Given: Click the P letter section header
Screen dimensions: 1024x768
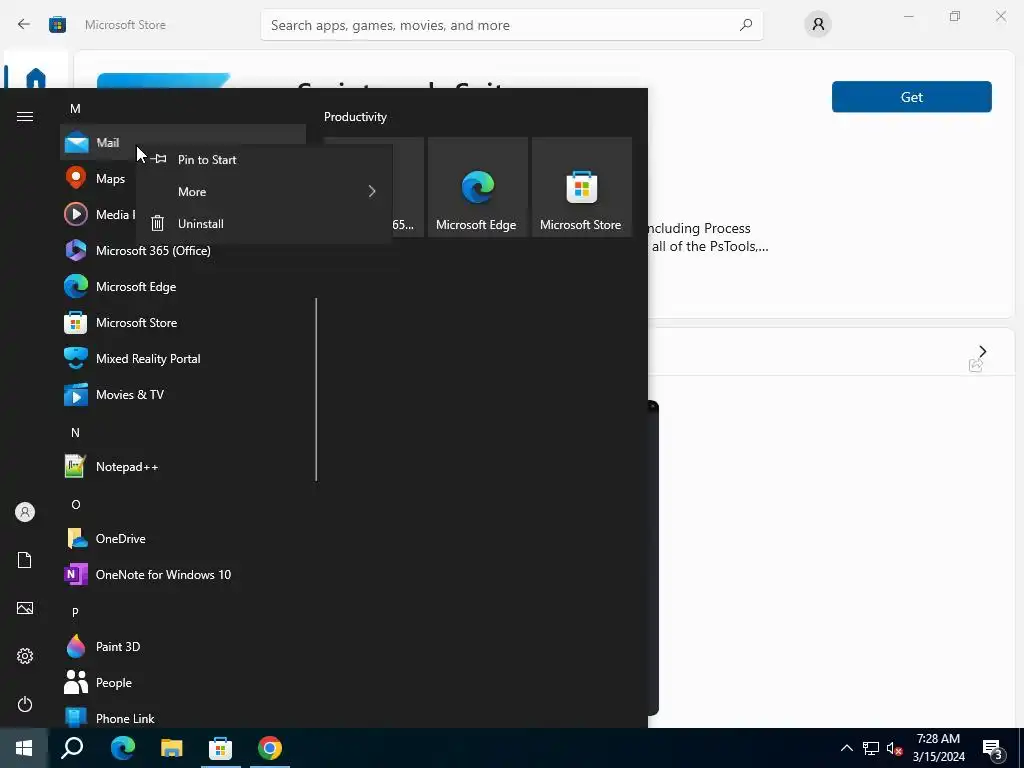Looking at the screenshot, I should coord(75,612).
